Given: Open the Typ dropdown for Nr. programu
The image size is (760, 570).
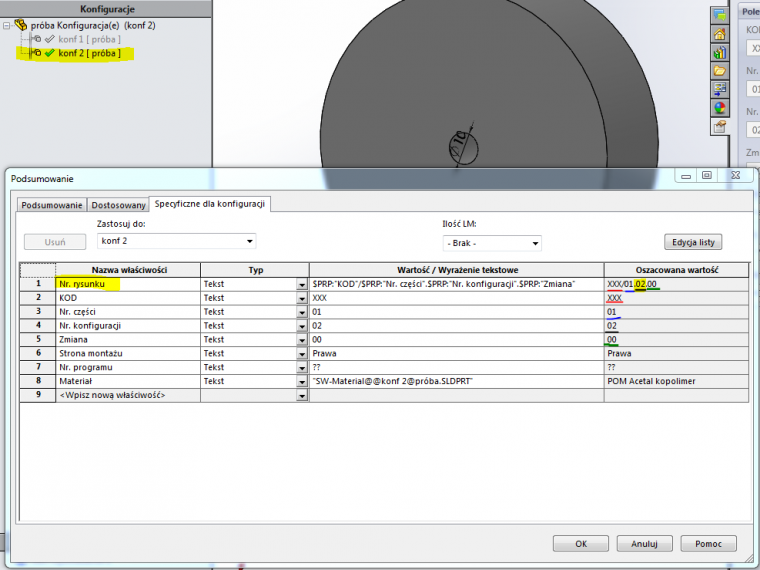Looking at the screenshot, I should click(x=302, y=368).
